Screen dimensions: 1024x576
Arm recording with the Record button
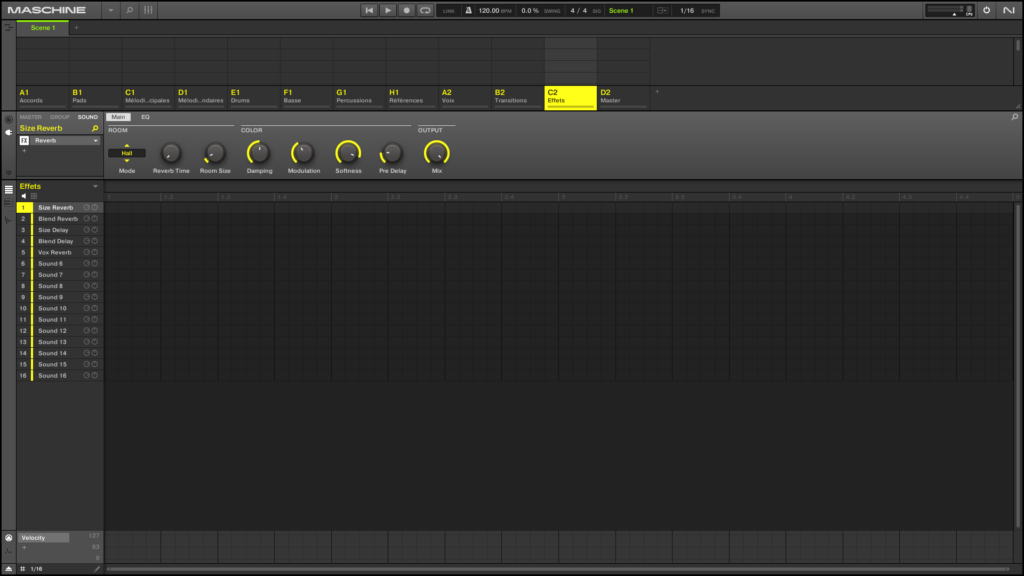click(406, 10)
